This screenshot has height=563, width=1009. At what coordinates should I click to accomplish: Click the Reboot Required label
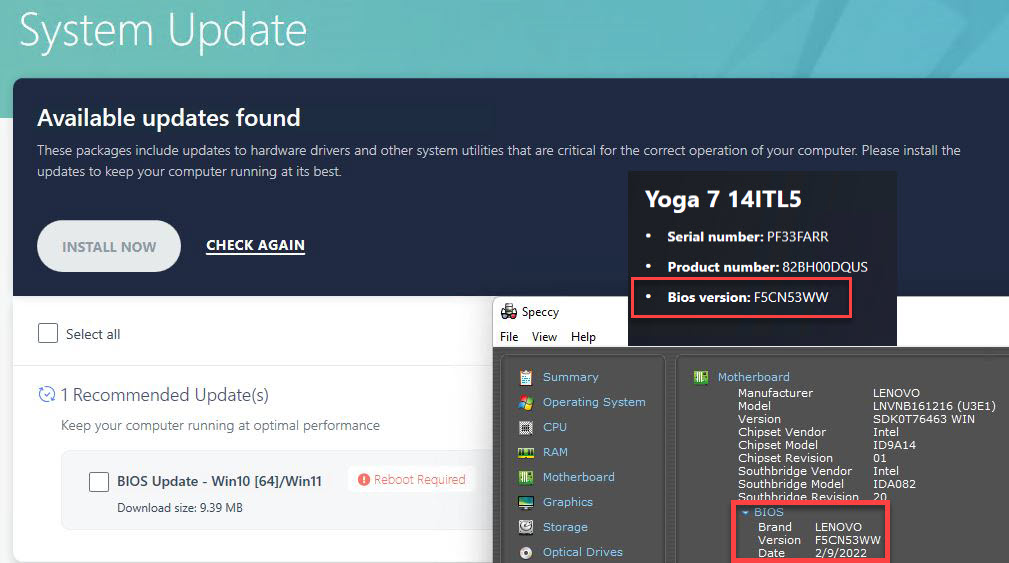[420, 479]
